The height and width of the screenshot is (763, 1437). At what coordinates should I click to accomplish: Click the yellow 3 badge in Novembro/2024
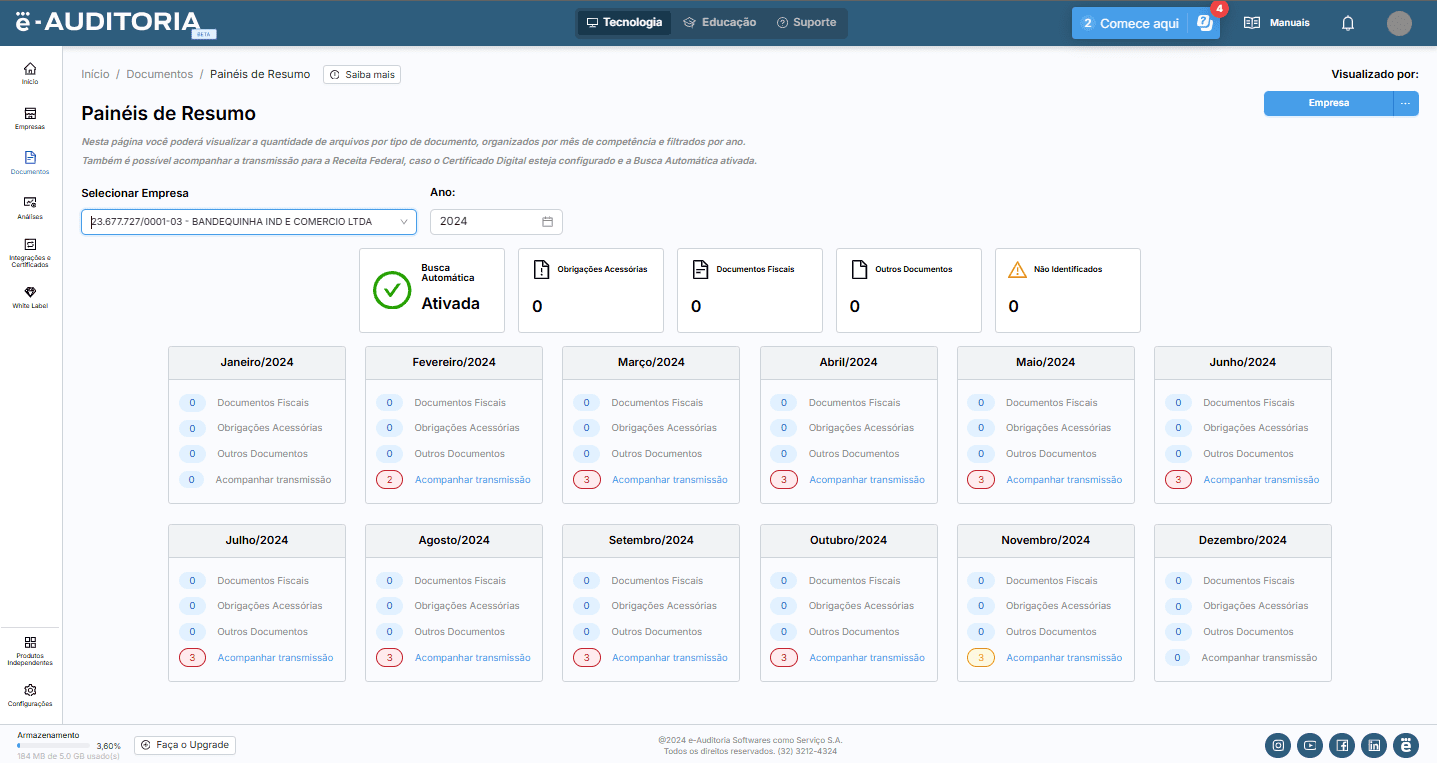point(981,658)
